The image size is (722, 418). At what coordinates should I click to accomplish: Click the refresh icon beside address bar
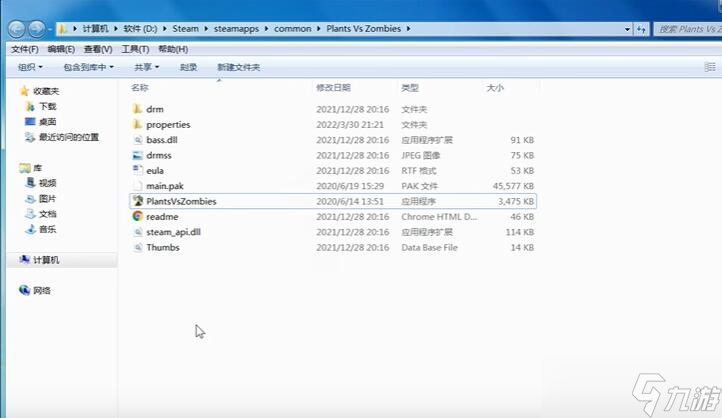[641, 29]
